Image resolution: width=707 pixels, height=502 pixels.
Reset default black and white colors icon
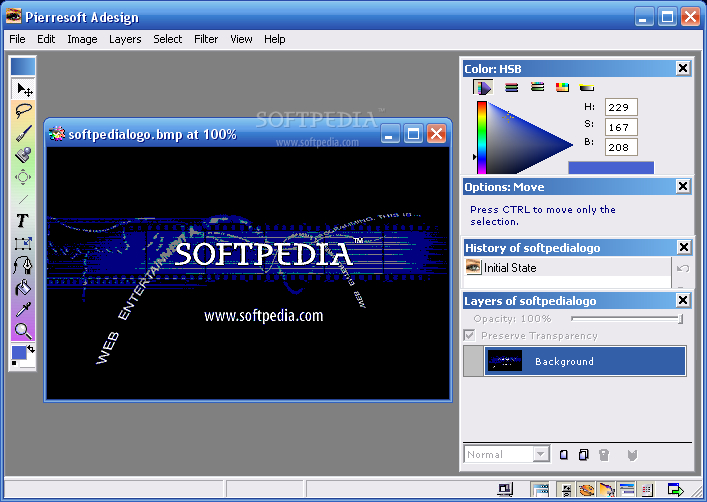pos(14,363)
